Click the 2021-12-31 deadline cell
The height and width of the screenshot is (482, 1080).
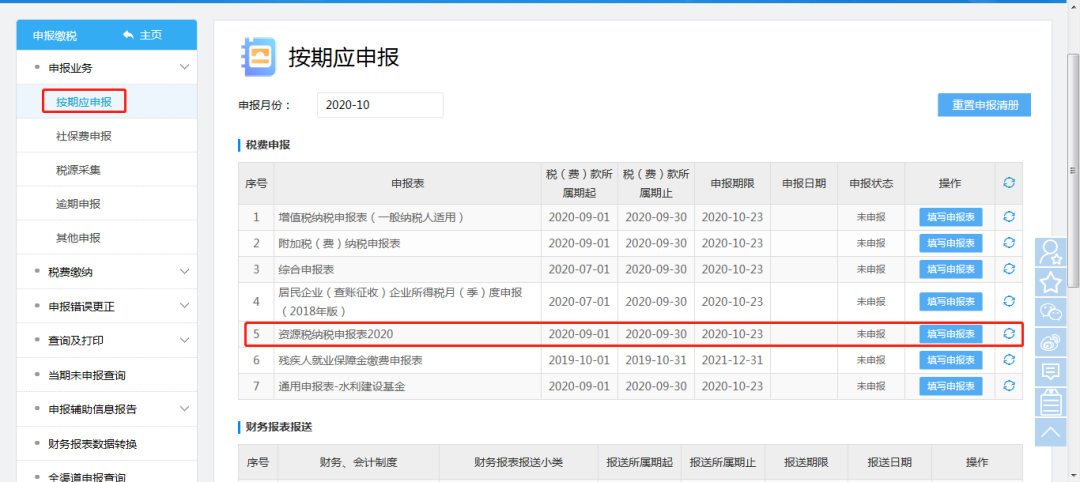click(x=732, y=360)
